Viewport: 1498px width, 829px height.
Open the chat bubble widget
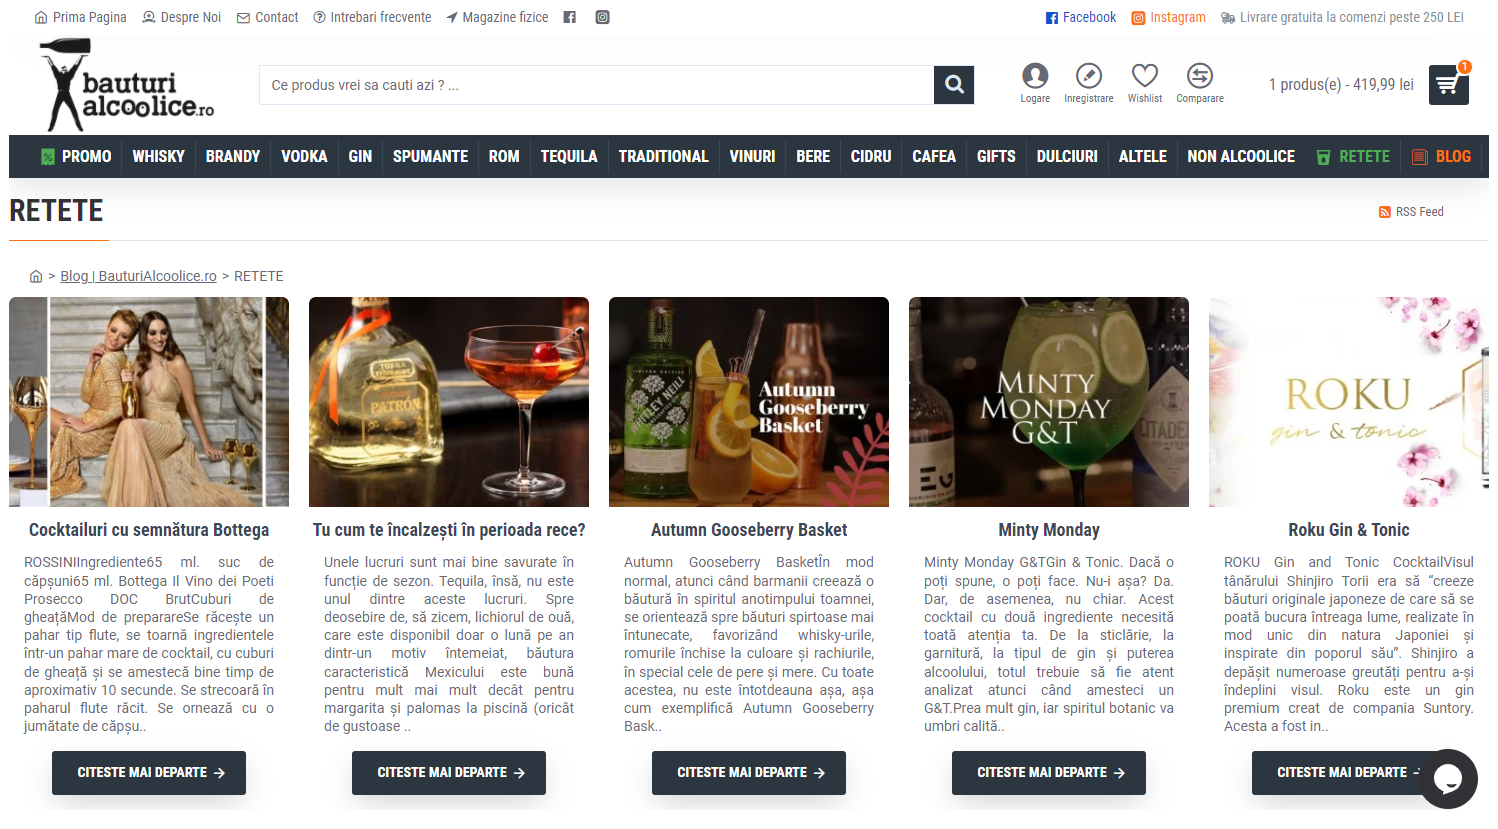click(1448, 778)
